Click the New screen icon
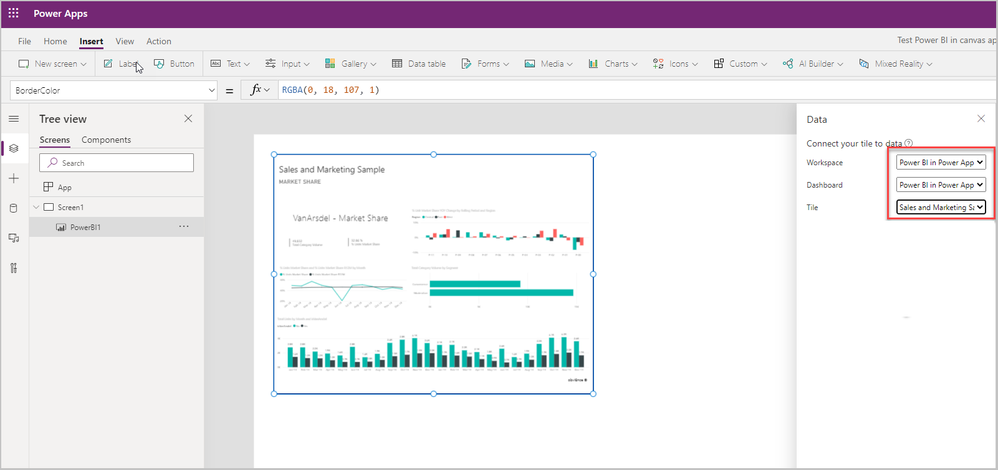 [24, 64]
